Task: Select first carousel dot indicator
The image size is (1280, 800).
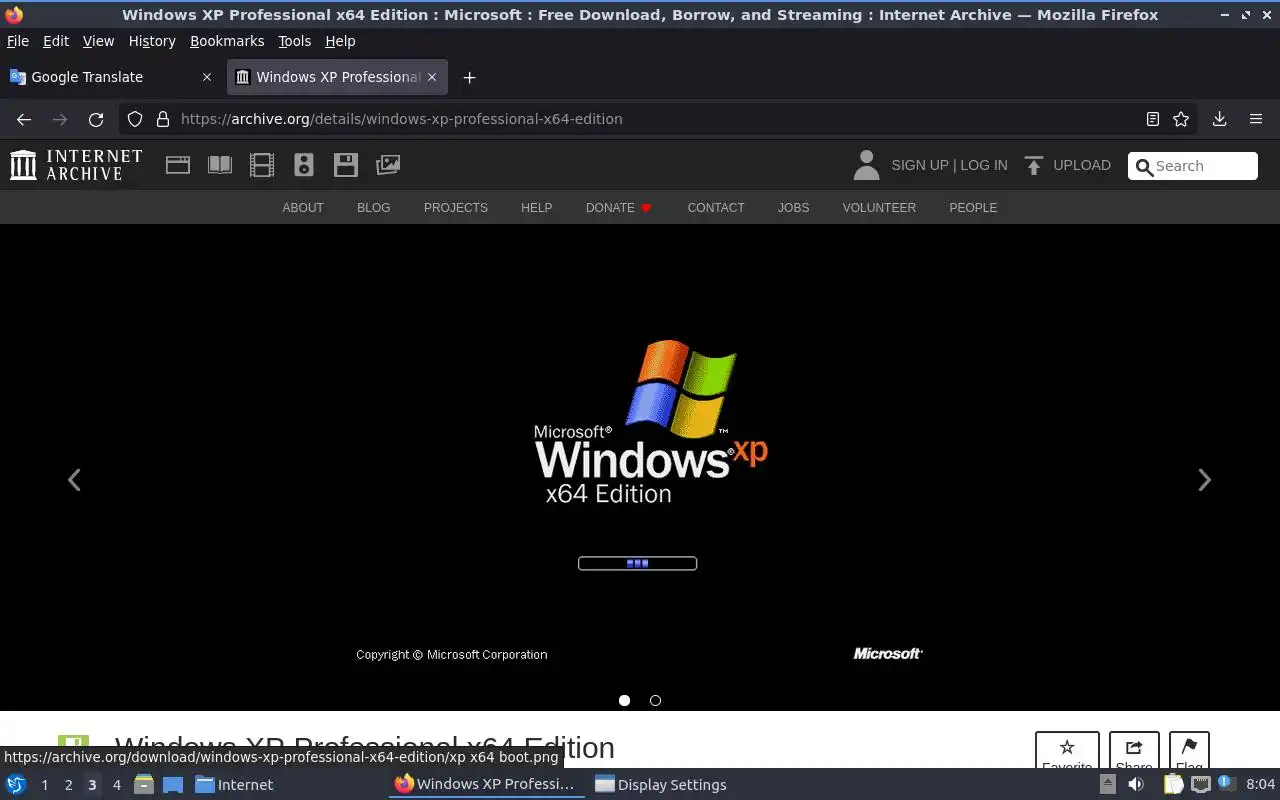Action: coord(624,700)
